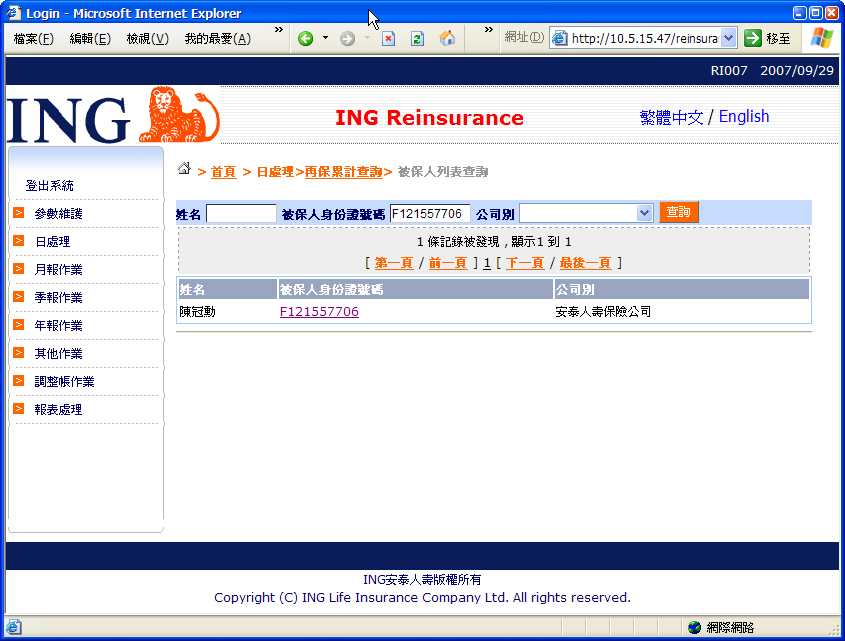The width and height of the screenshot is (845, 641).
Task: Open the 日處理 sidebar menu
Action: [52, 242]
